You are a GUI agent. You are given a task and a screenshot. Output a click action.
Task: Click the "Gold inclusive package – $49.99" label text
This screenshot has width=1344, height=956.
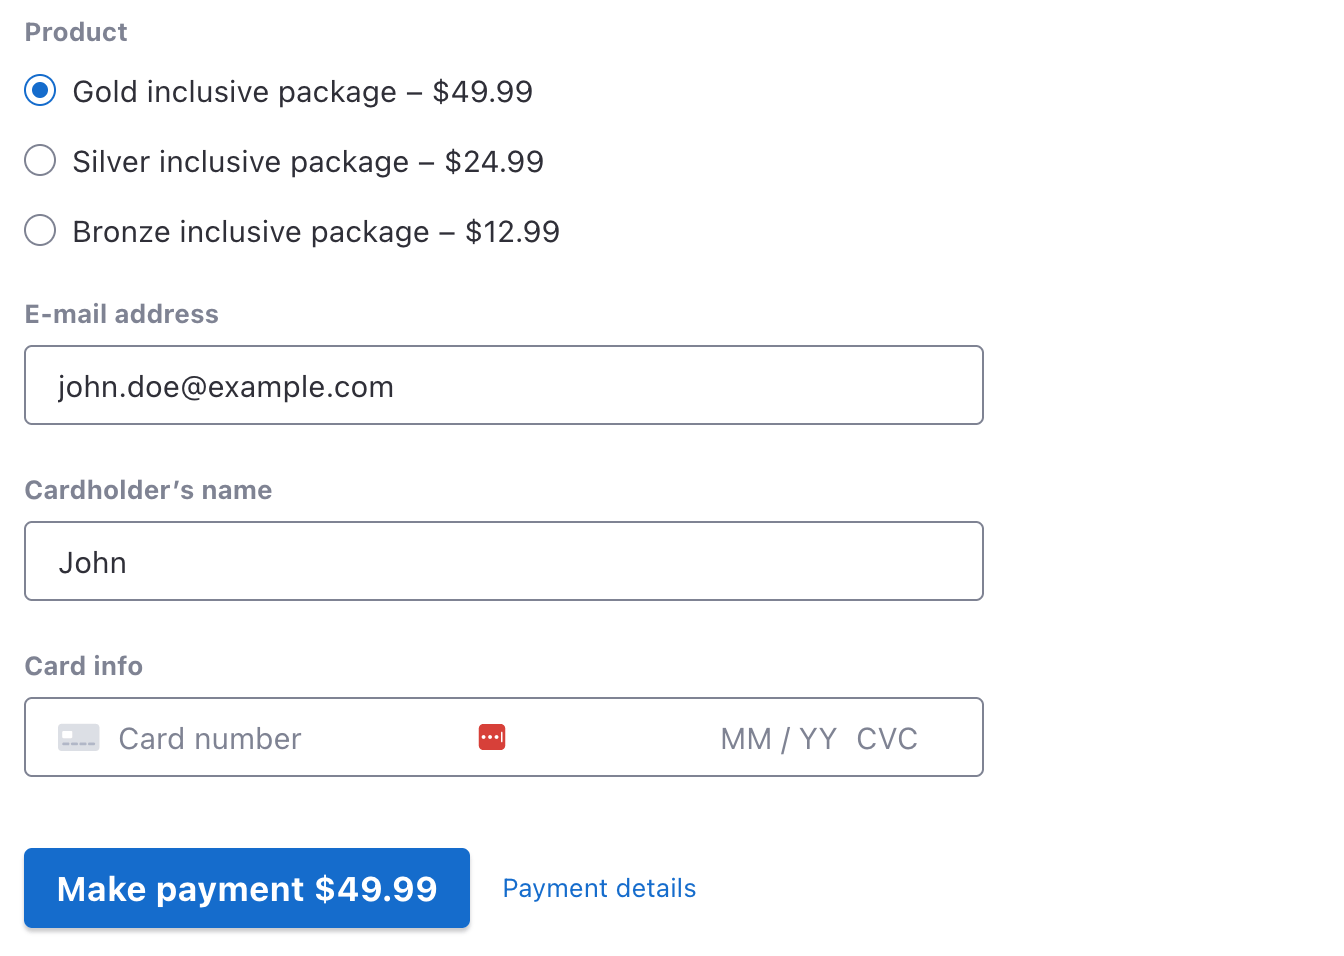pyautogui.click(x=302, y=92)
